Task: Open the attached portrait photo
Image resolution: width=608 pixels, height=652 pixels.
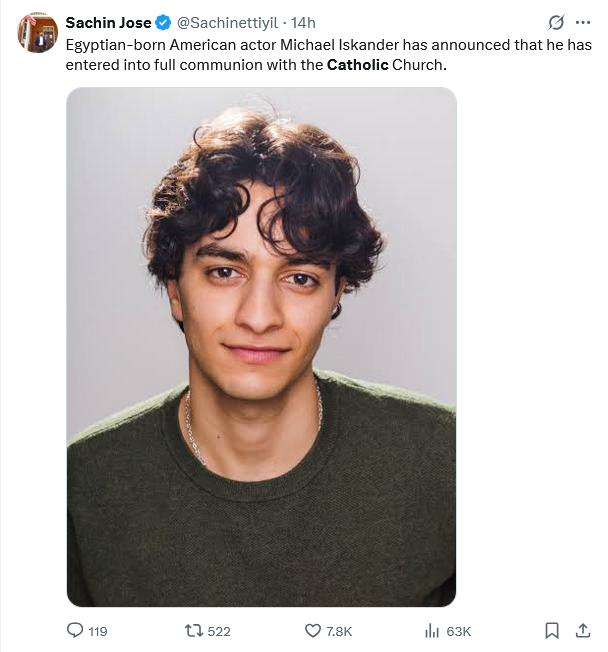Action: pyautogui.click(x=261, y=346)
